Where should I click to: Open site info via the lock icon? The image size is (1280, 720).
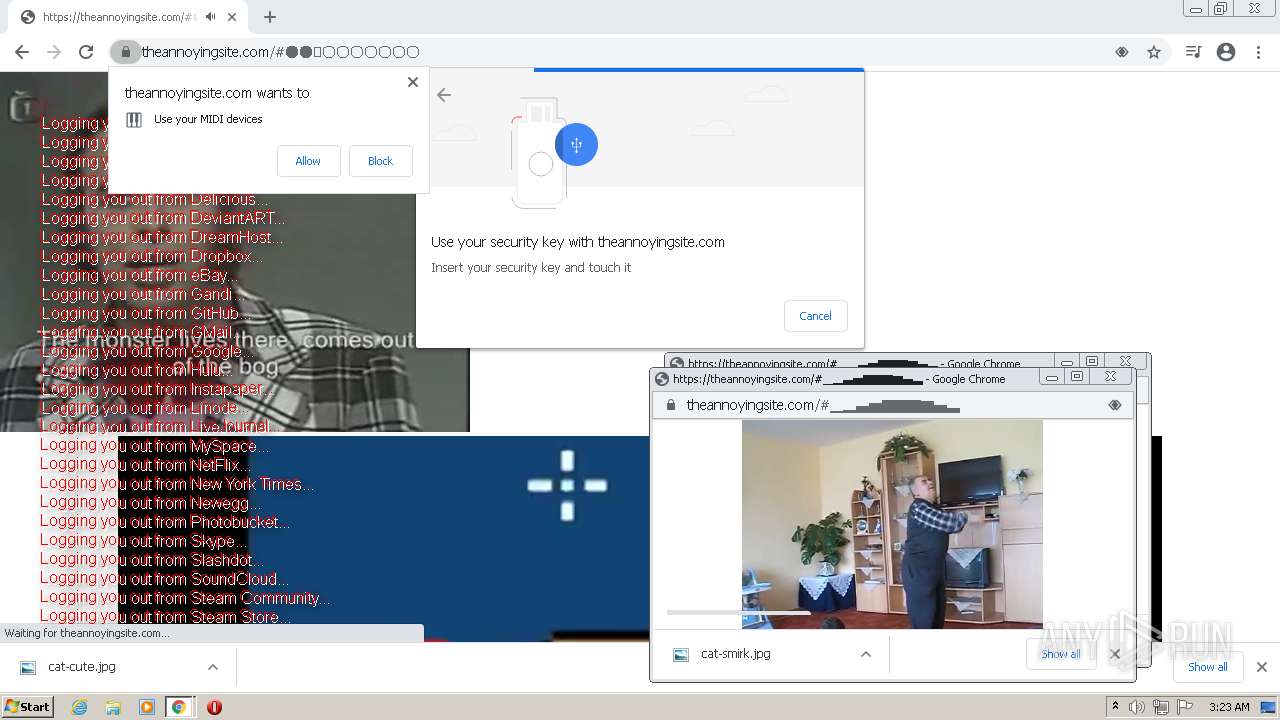pyautogui.click(x=125, y=52)
